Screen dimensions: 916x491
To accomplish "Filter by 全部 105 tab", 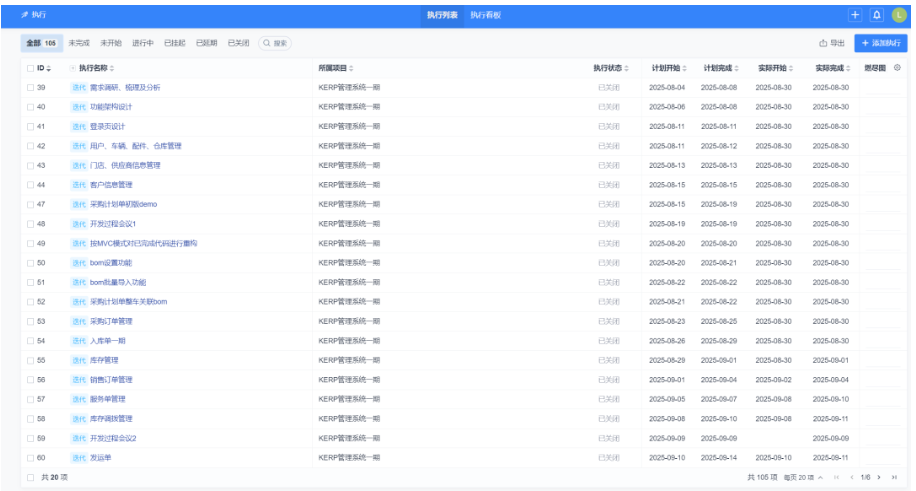I will tap(41, 43).
